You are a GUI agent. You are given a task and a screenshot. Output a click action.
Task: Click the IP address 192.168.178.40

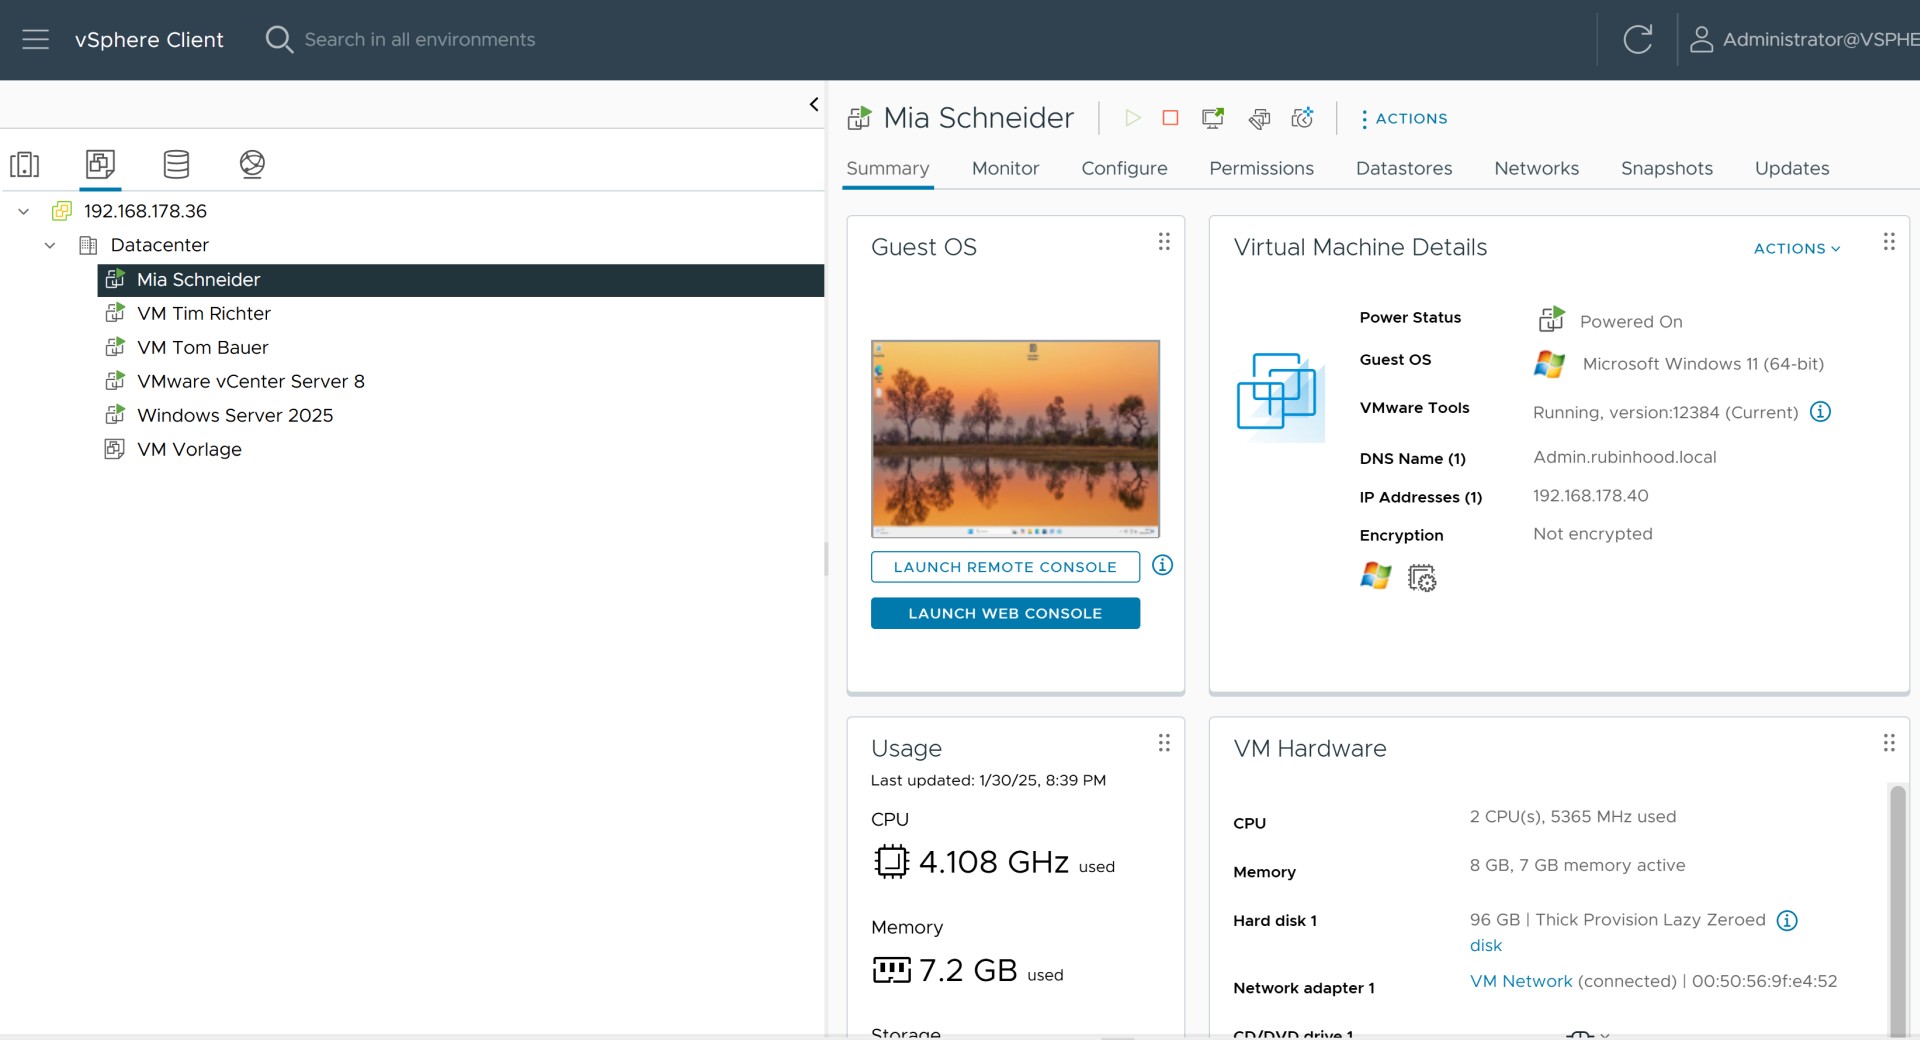(x=1590, y=496)
